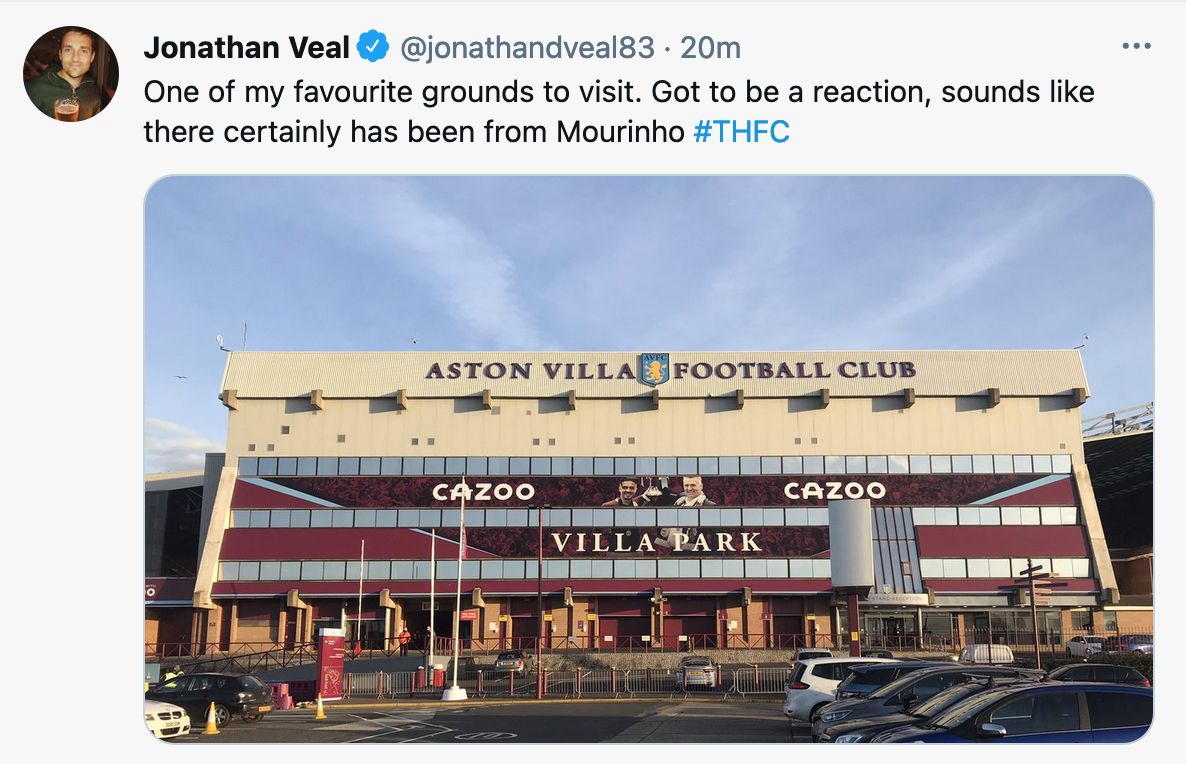Viewport: 1186px width, 764px height.
Task: Click the two faces banner between the CAZOO signs
Action: point(659,490)
